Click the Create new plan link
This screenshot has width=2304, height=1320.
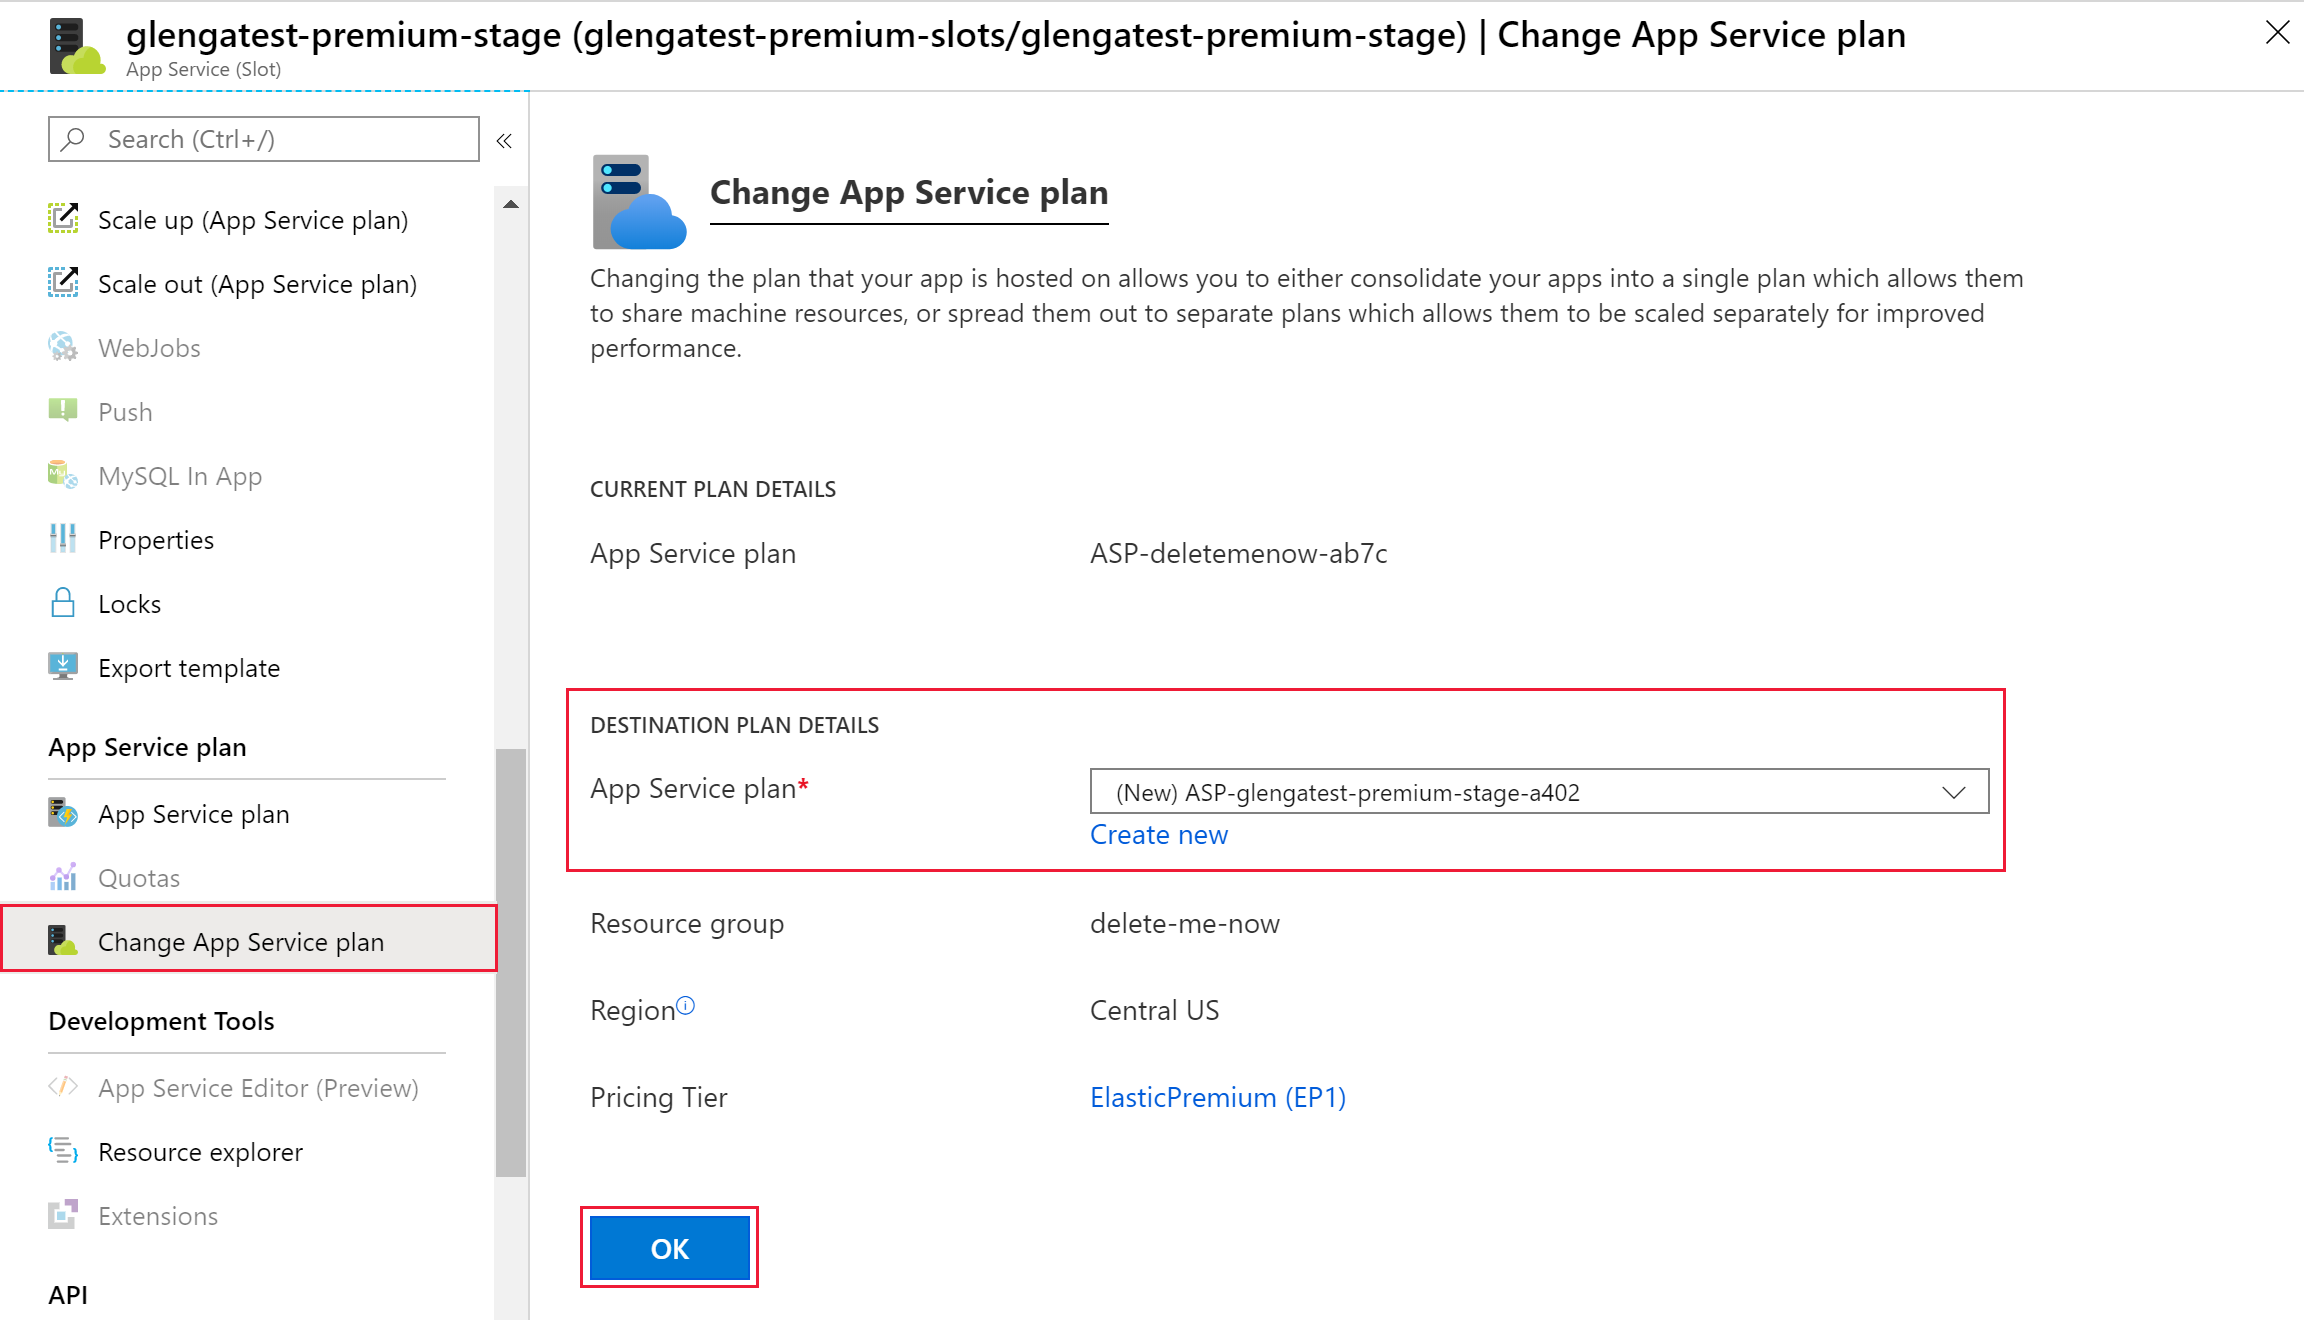[x=1160, y=834]
